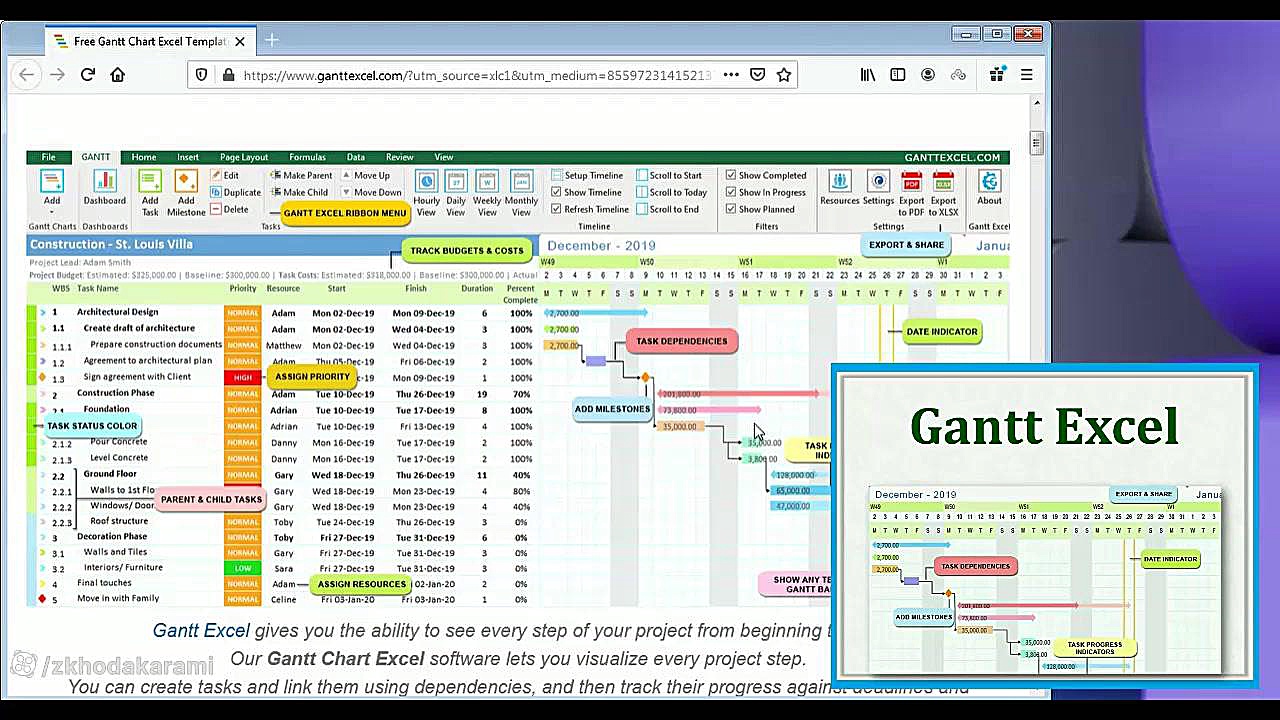Click the 'Construction - St. Louis Villa' title

tap(111, 245)
